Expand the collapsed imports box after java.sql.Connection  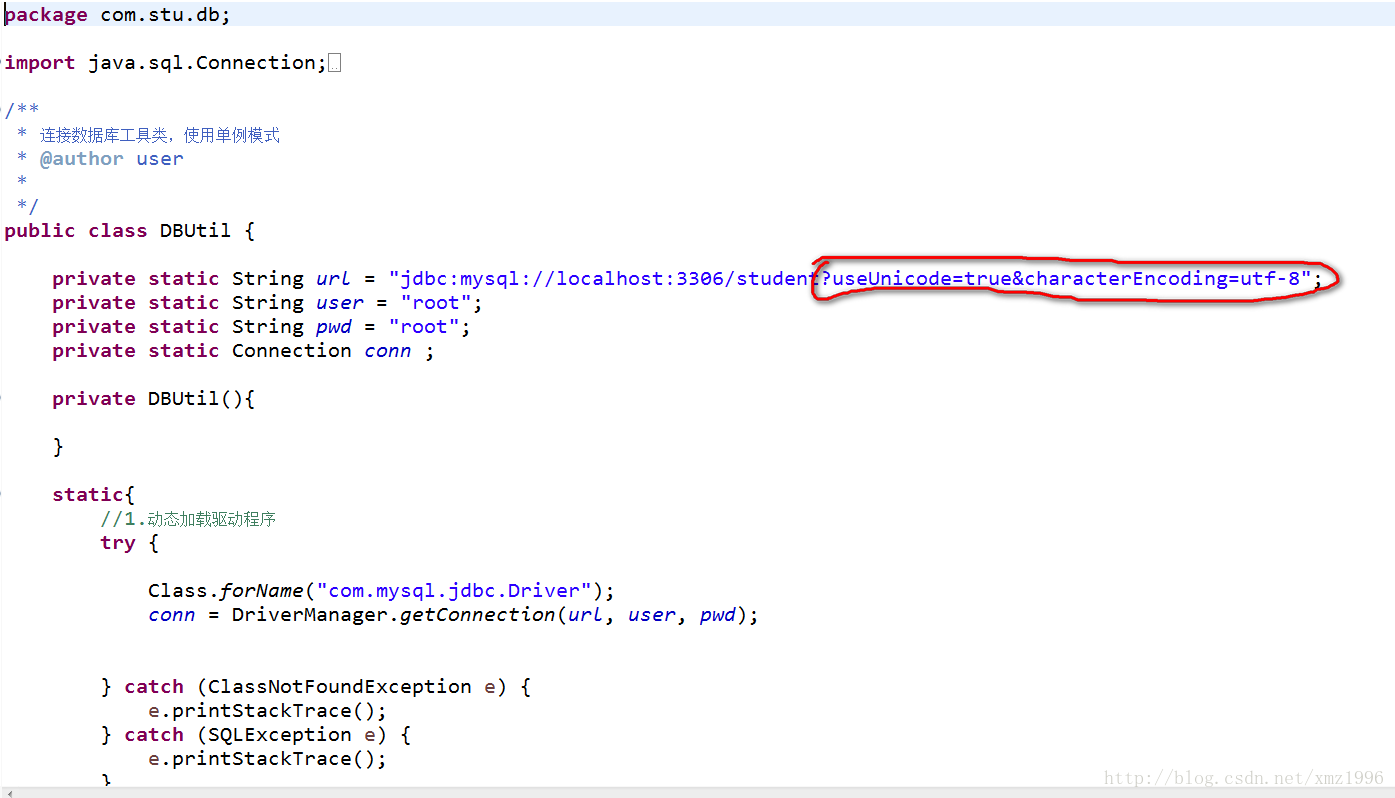[x=335, y=63]
